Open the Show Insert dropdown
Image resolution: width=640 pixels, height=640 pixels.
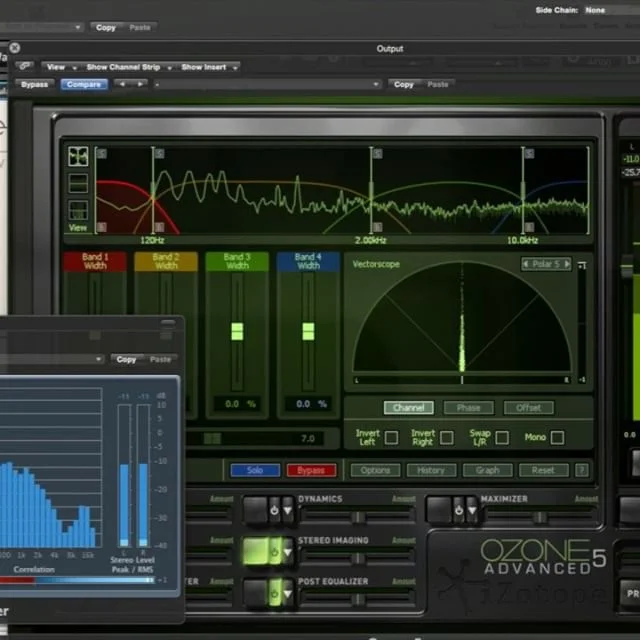coord(209,67)
